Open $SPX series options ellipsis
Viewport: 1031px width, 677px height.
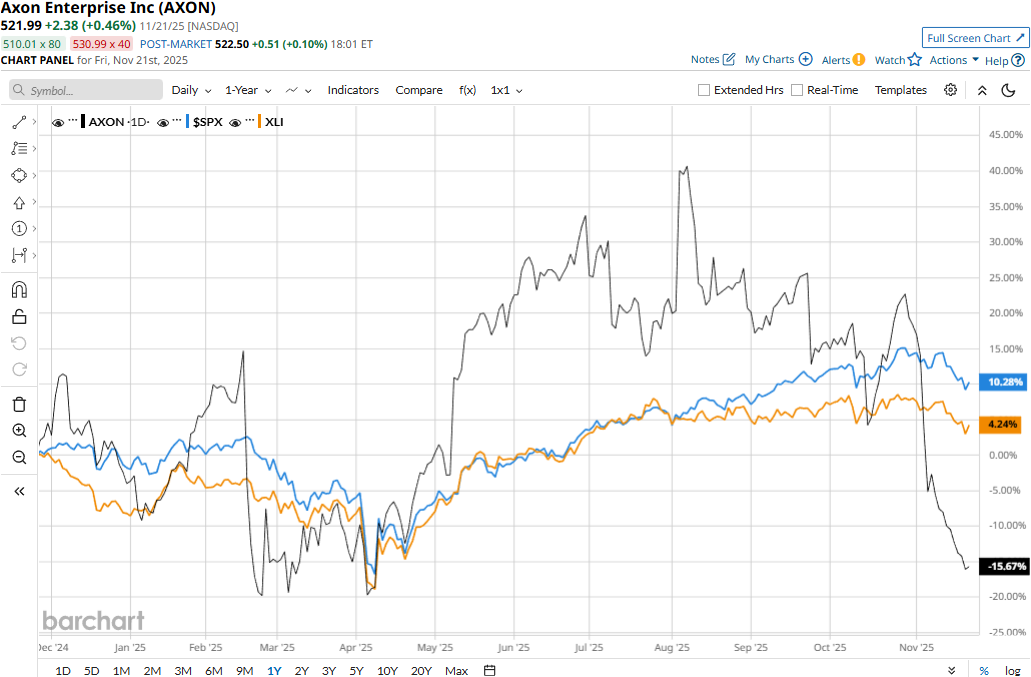click(178, 121)
